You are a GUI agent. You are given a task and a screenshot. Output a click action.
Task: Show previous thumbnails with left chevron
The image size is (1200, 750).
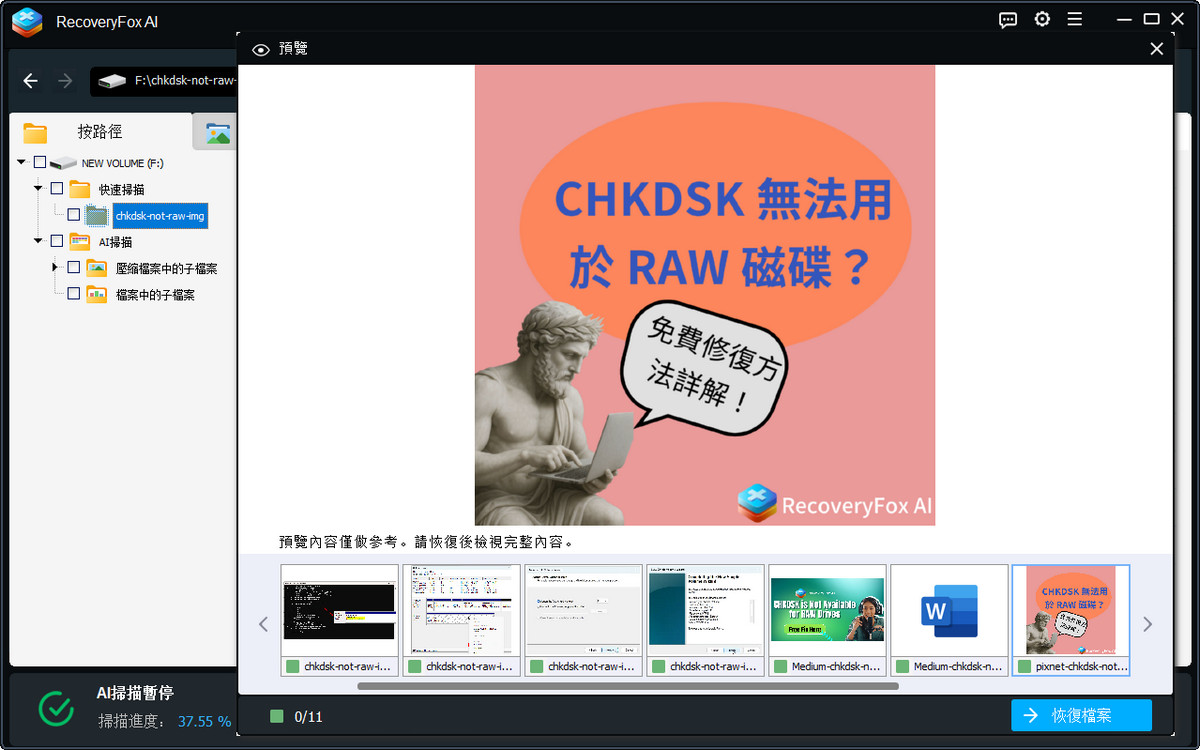(x=263, y=625)
